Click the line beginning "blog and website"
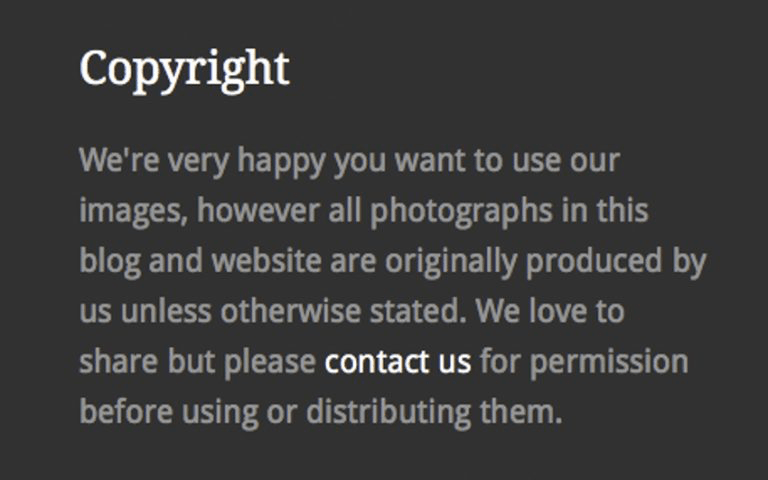The height and width of the screenshot is (480, 768). 392,261
